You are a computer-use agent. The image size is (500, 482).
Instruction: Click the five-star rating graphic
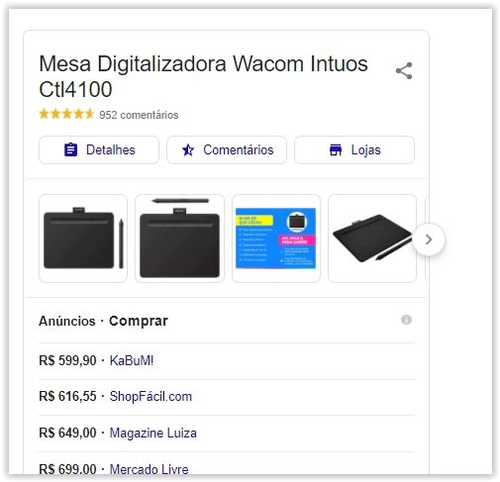pos(67,114)
